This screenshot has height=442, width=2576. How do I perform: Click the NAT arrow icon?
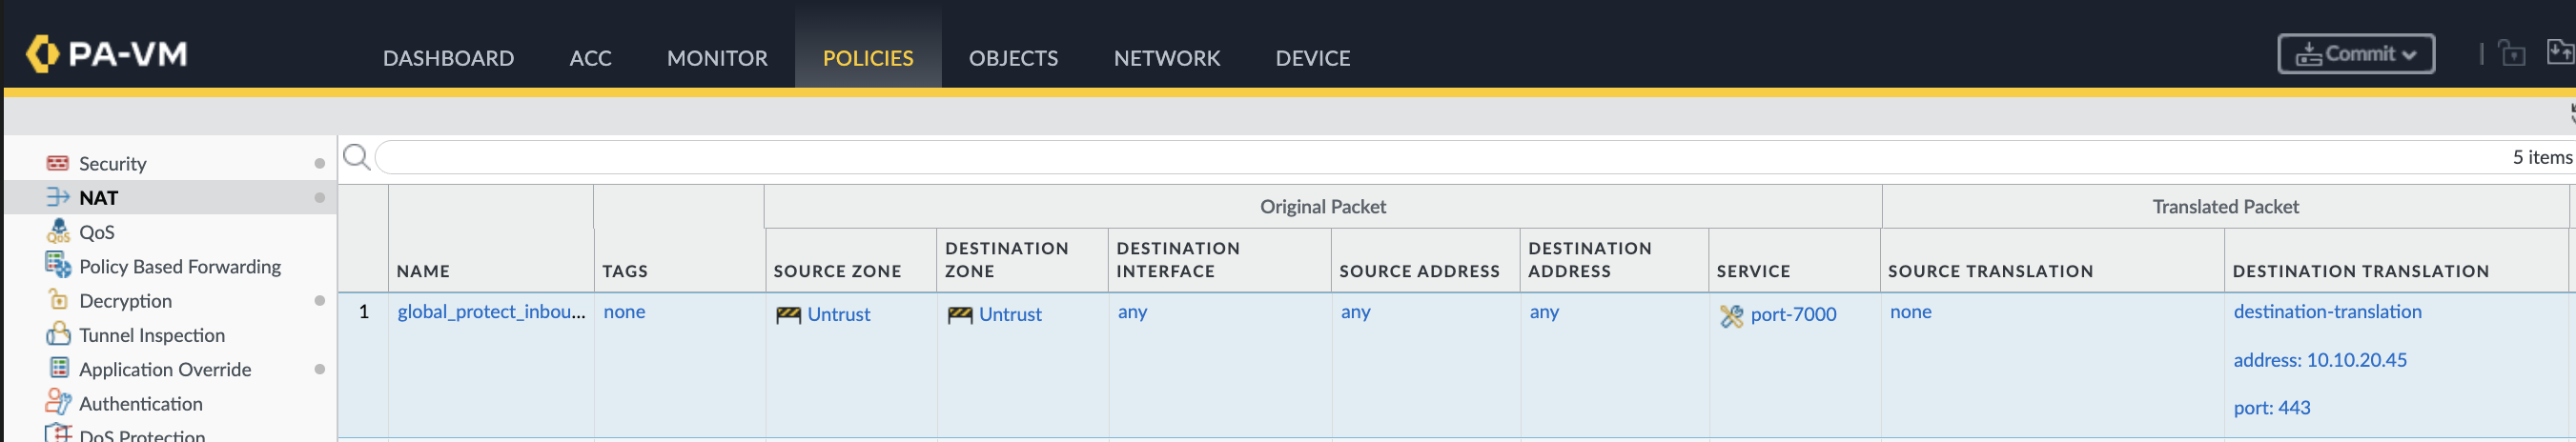[58, 197]
